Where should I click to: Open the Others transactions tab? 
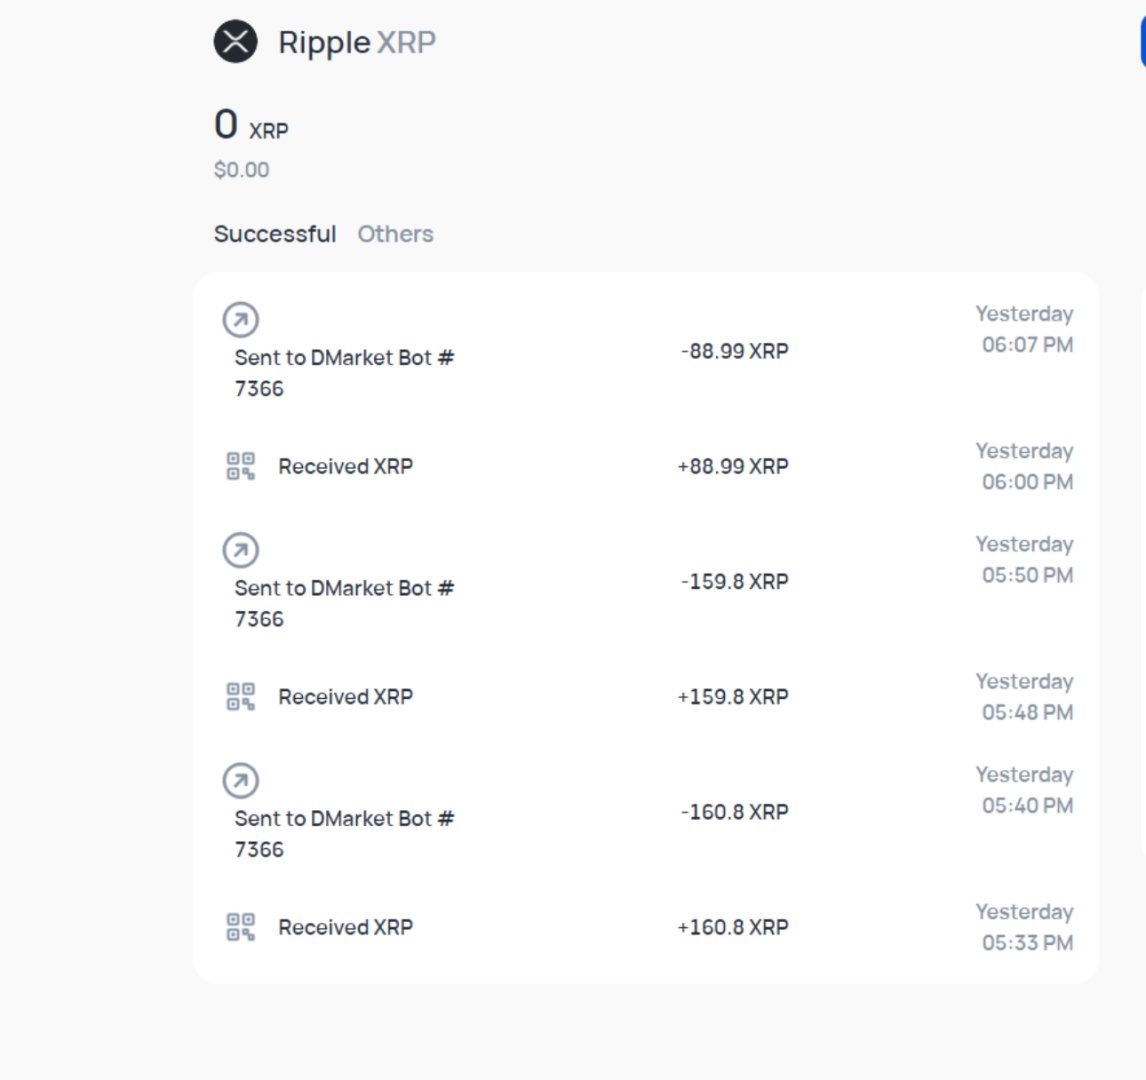click(395, 234)
